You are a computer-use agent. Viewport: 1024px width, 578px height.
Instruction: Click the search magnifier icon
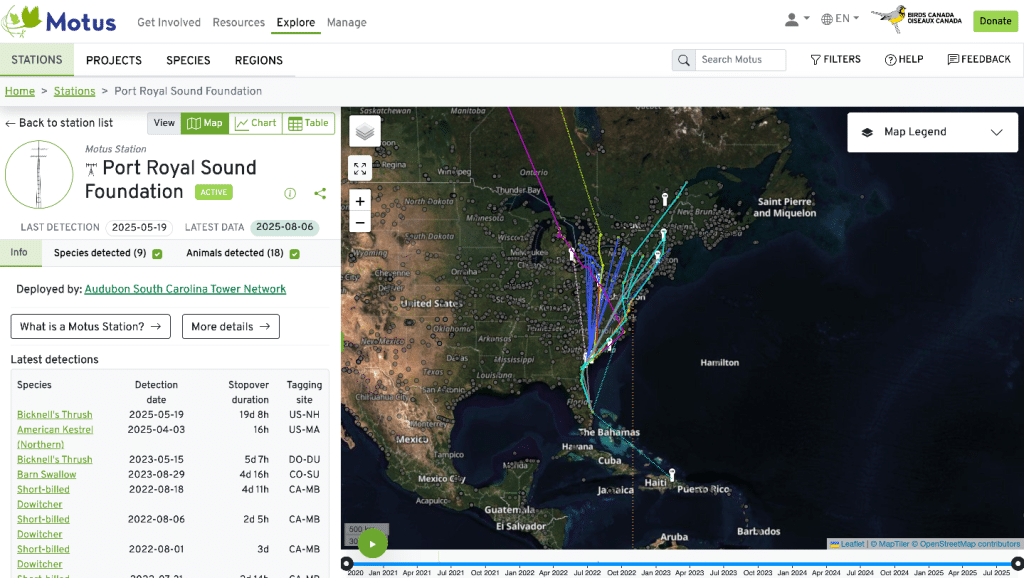(683, 60)
